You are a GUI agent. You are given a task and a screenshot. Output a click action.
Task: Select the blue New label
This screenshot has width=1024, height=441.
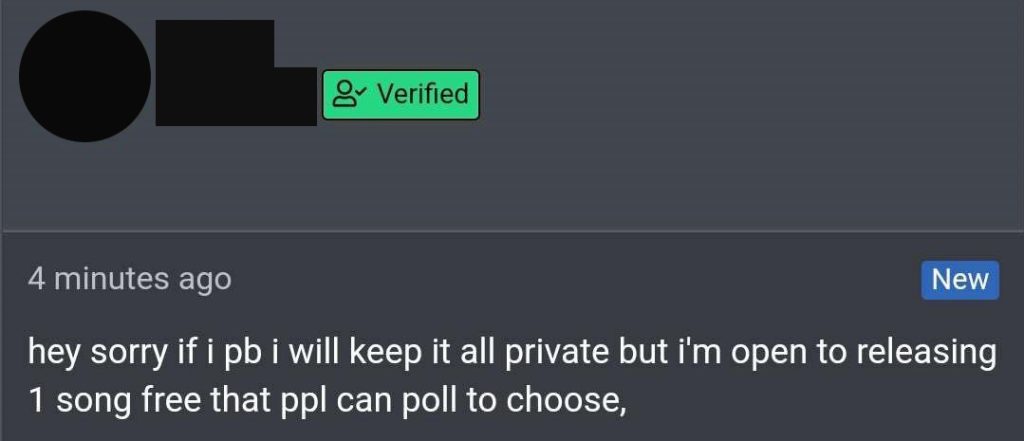point(960,280)
